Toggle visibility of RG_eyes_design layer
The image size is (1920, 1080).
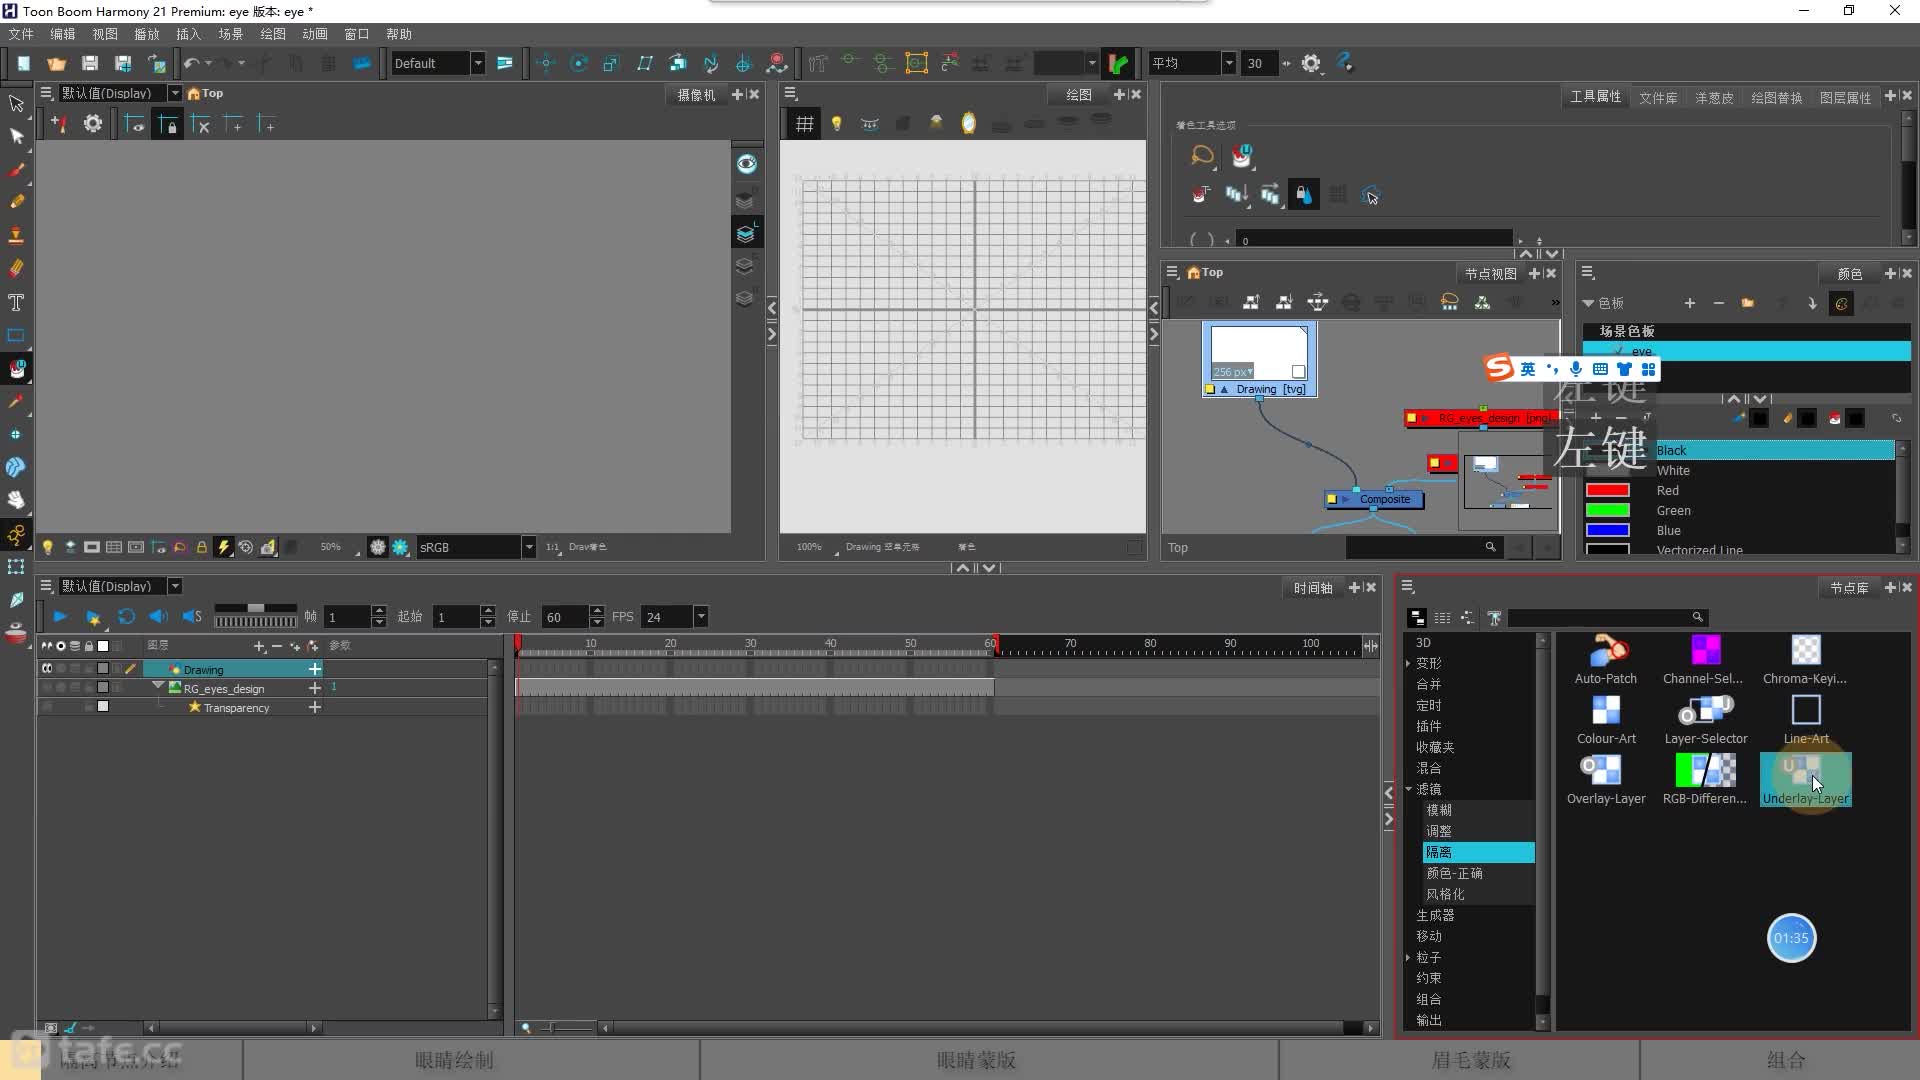click(x=47, y=688)
